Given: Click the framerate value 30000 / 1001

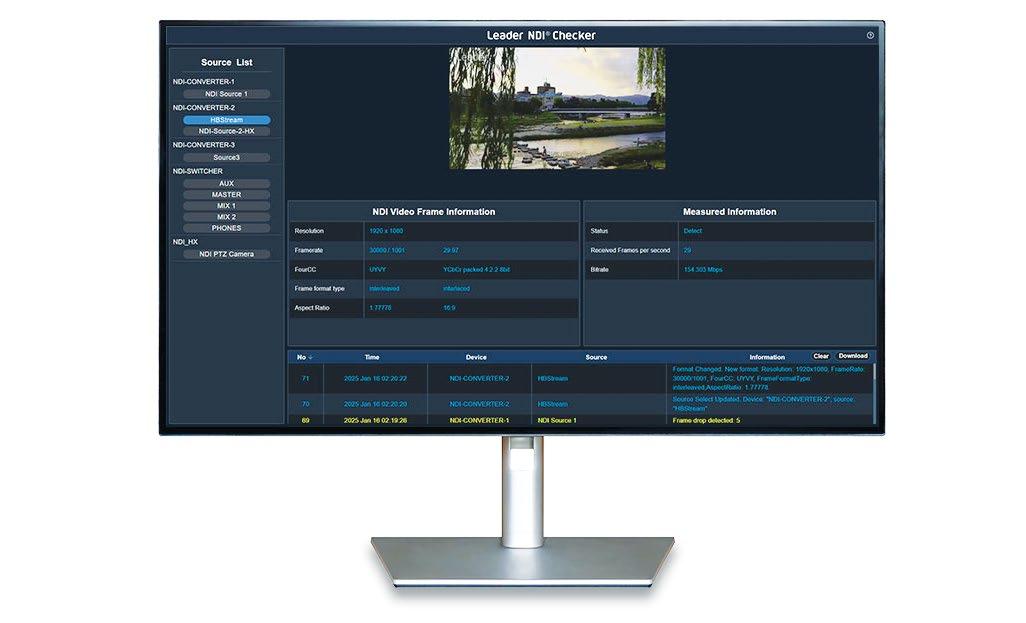Looking at the screenshot, I should pos(387,251).
